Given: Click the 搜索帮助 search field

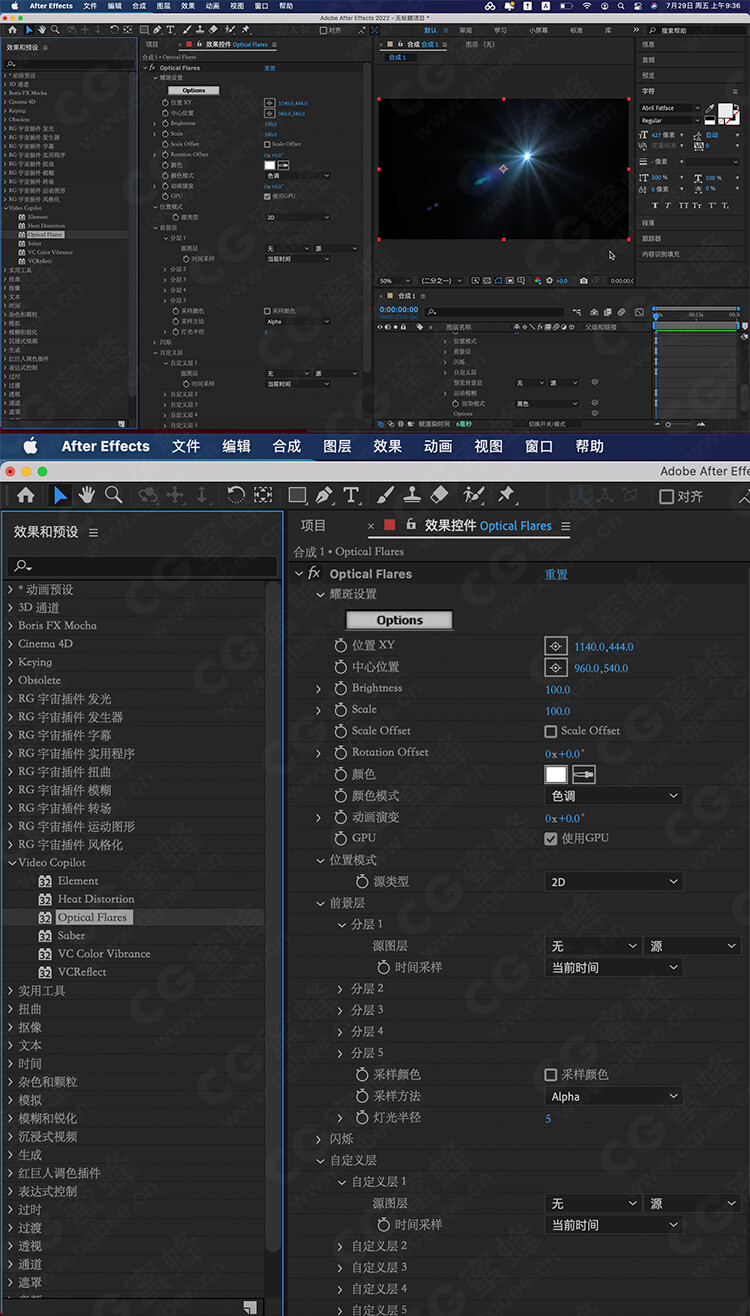Looking at the screenshot, I should 696,31.
